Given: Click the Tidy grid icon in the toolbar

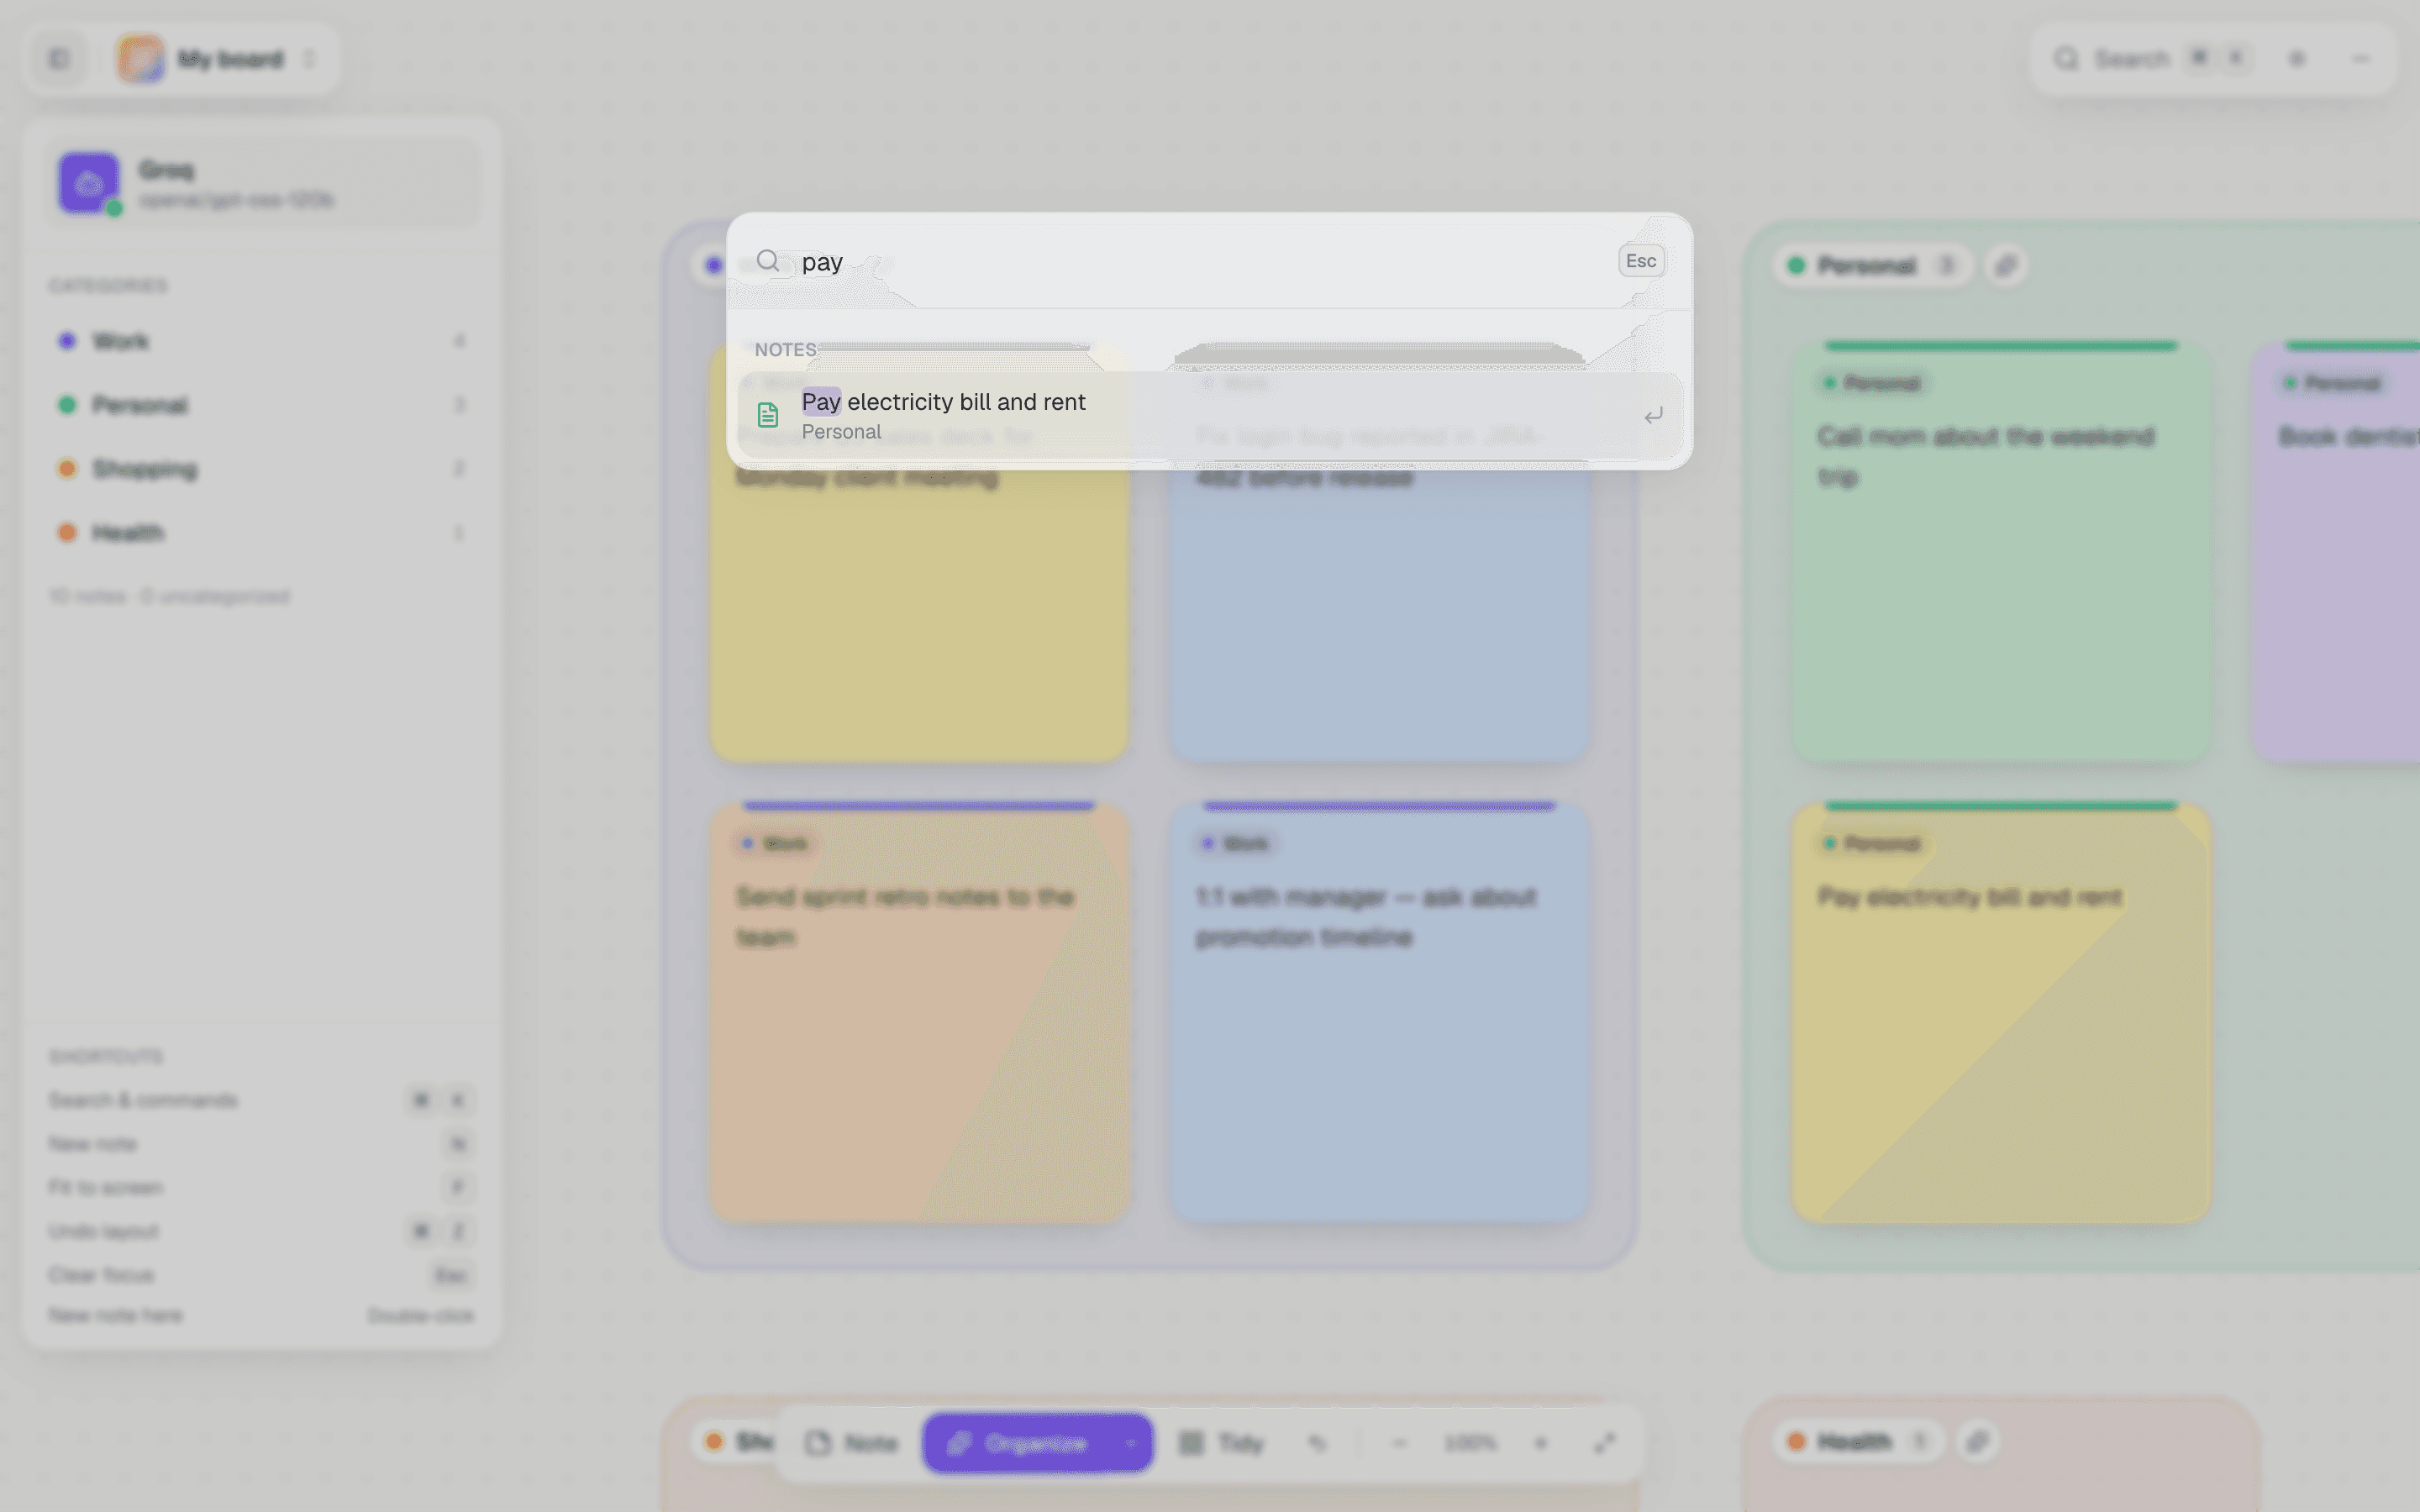Looking at the screenshot, I should 1191,1443.
